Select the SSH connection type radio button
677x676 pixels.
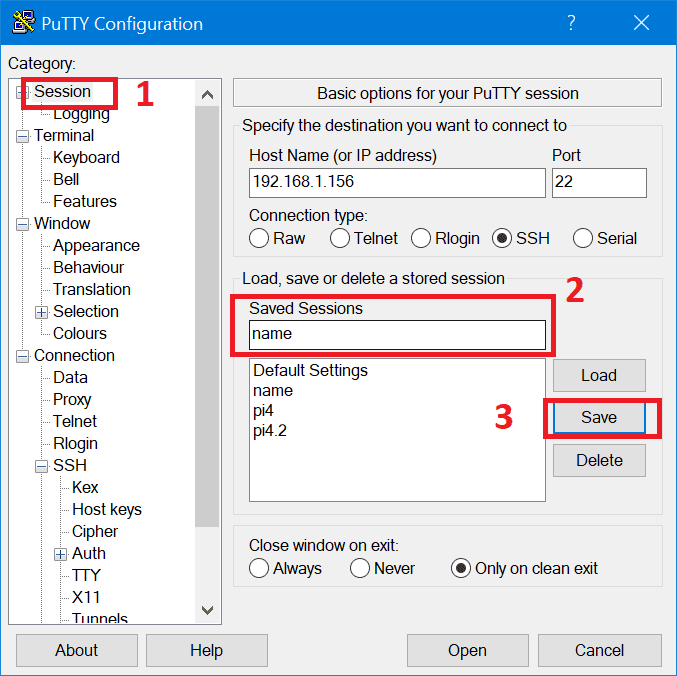(x=502, y=238)
